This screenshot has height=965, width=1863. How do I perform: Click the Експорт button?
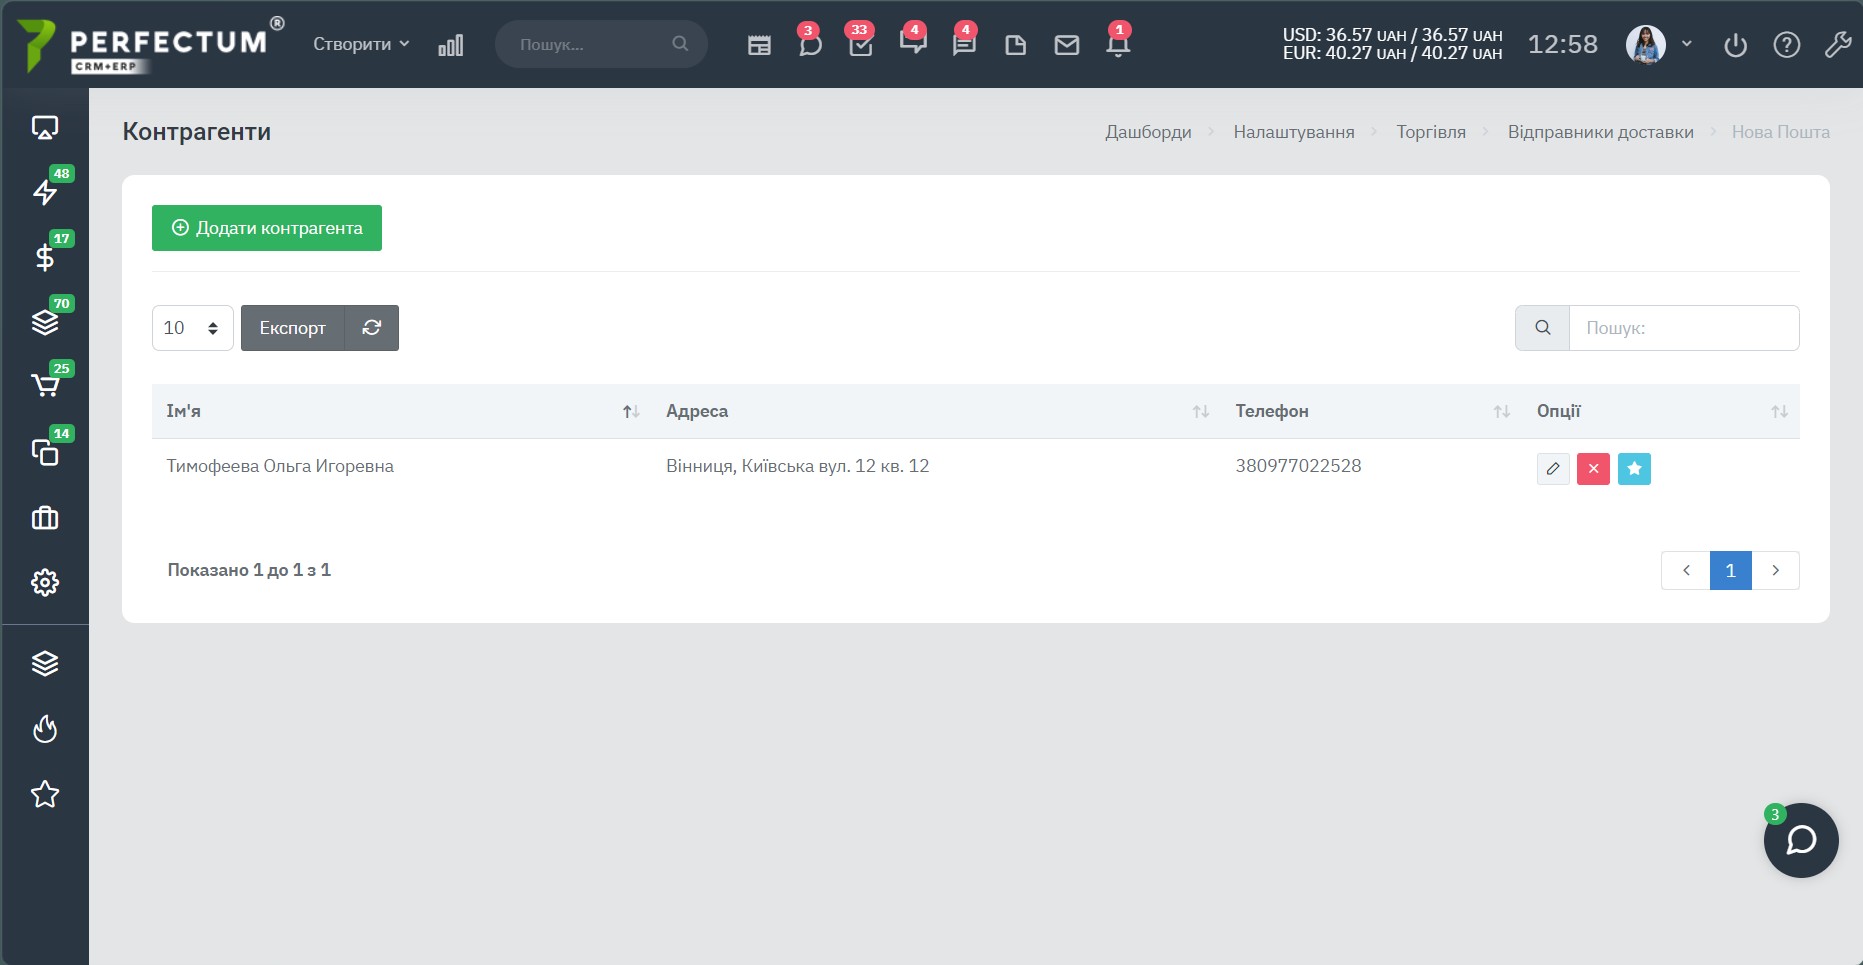point(293,328)
